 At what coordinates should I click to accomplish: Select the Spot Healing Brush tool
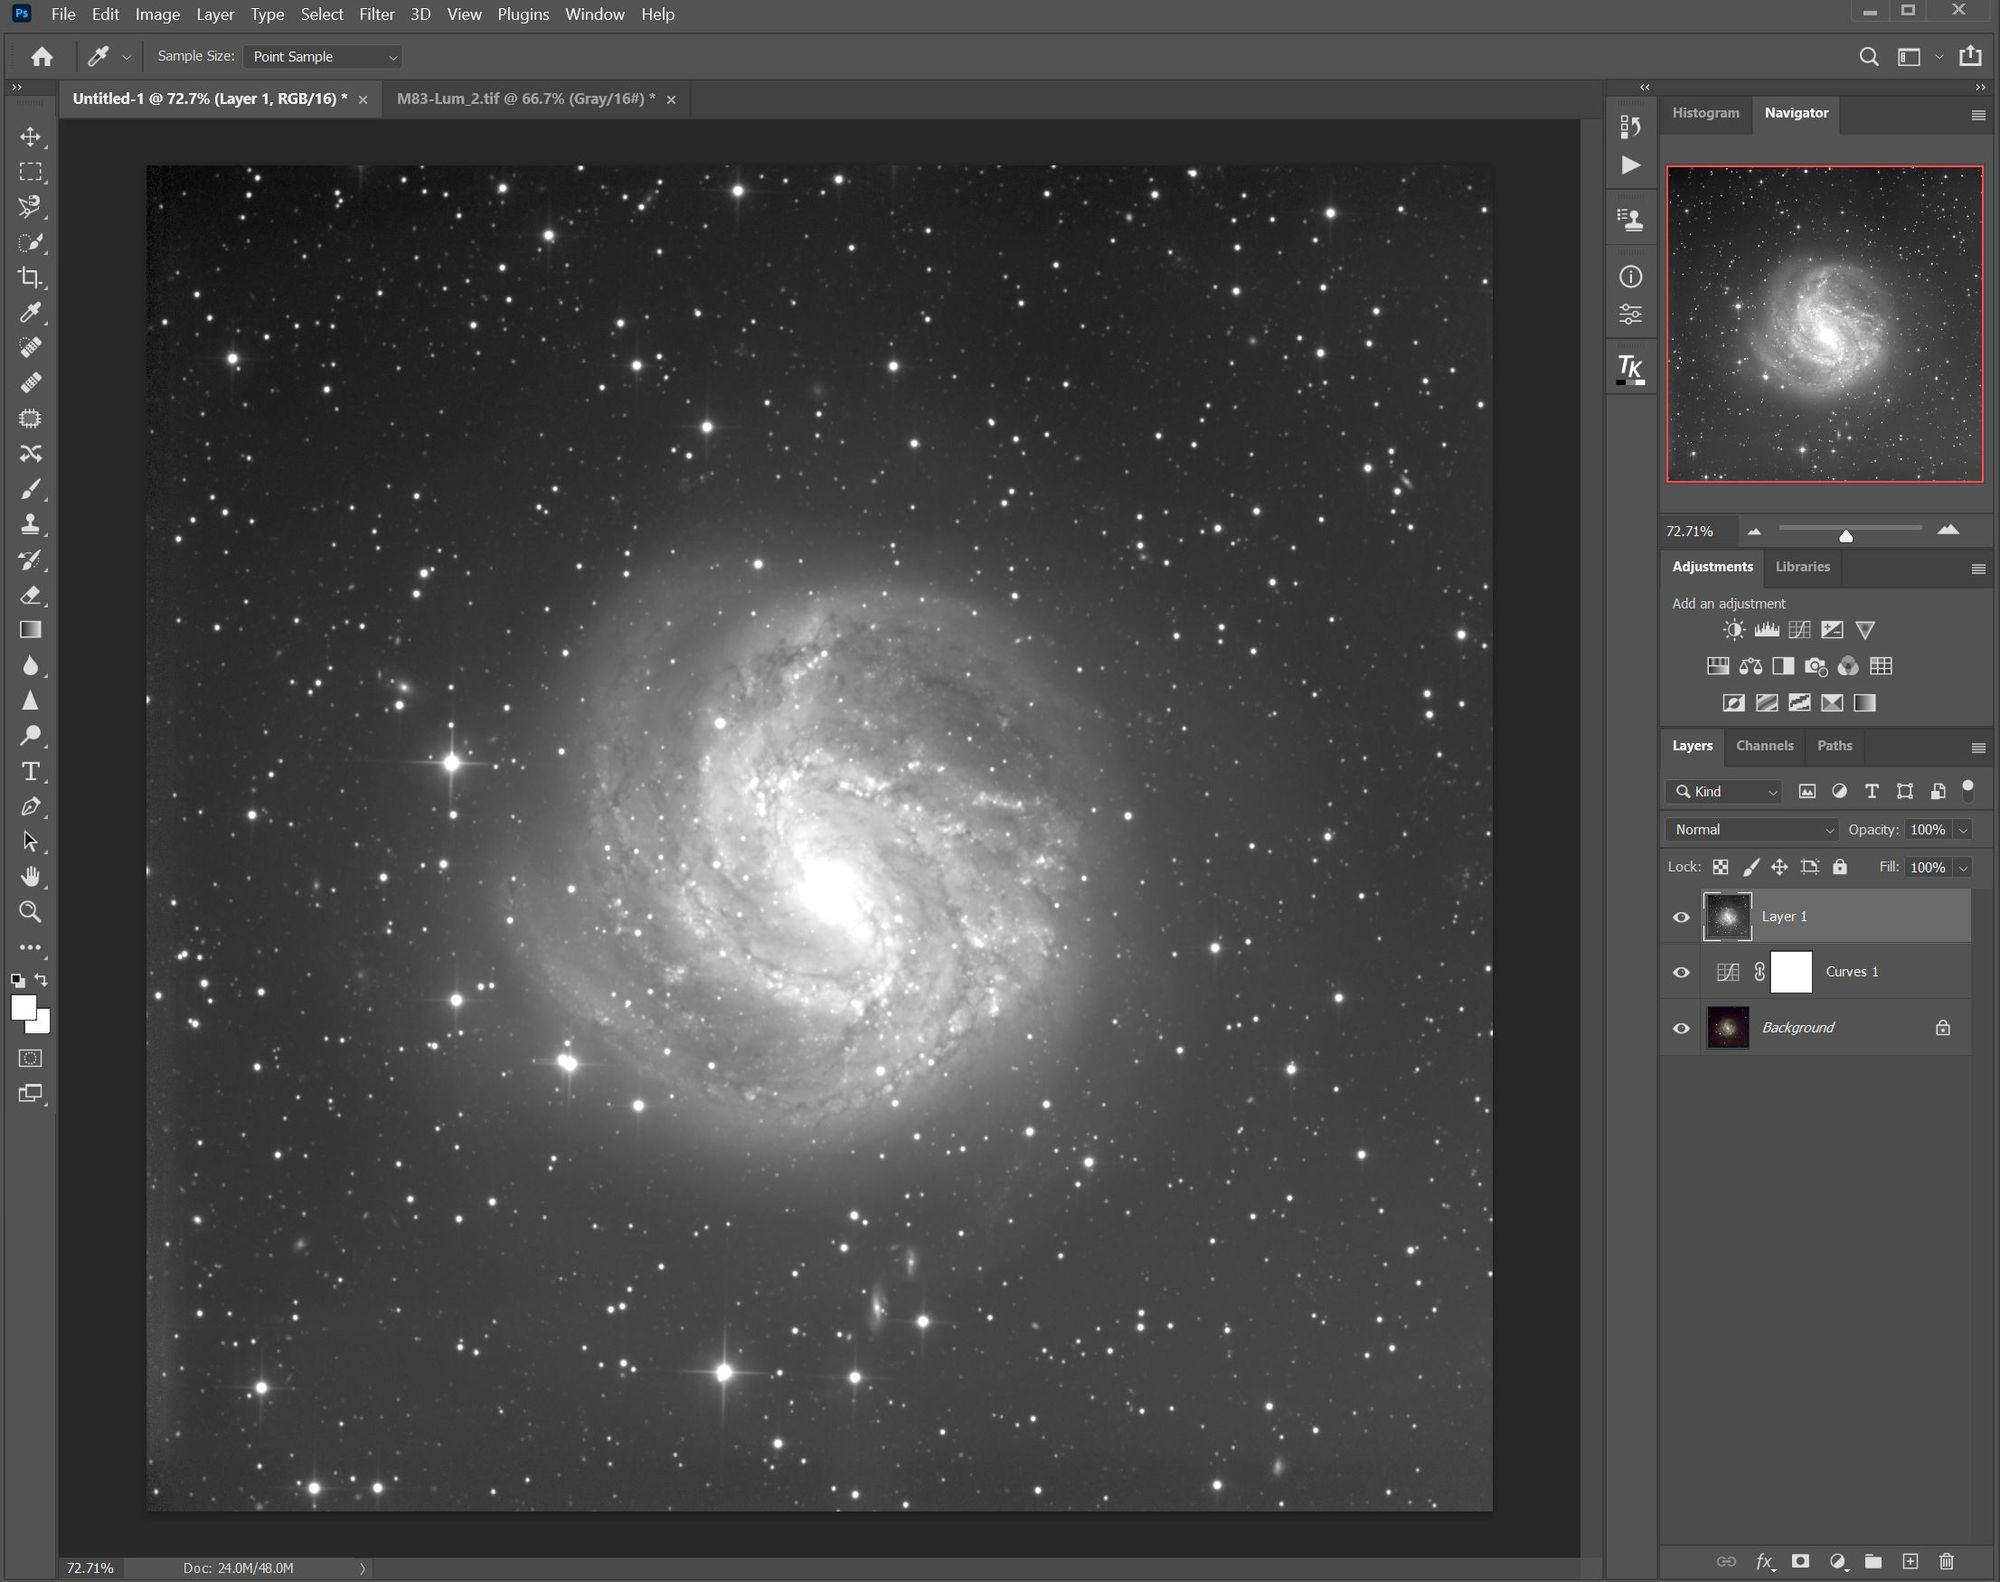pyautogui.click(x=31, y=348)
